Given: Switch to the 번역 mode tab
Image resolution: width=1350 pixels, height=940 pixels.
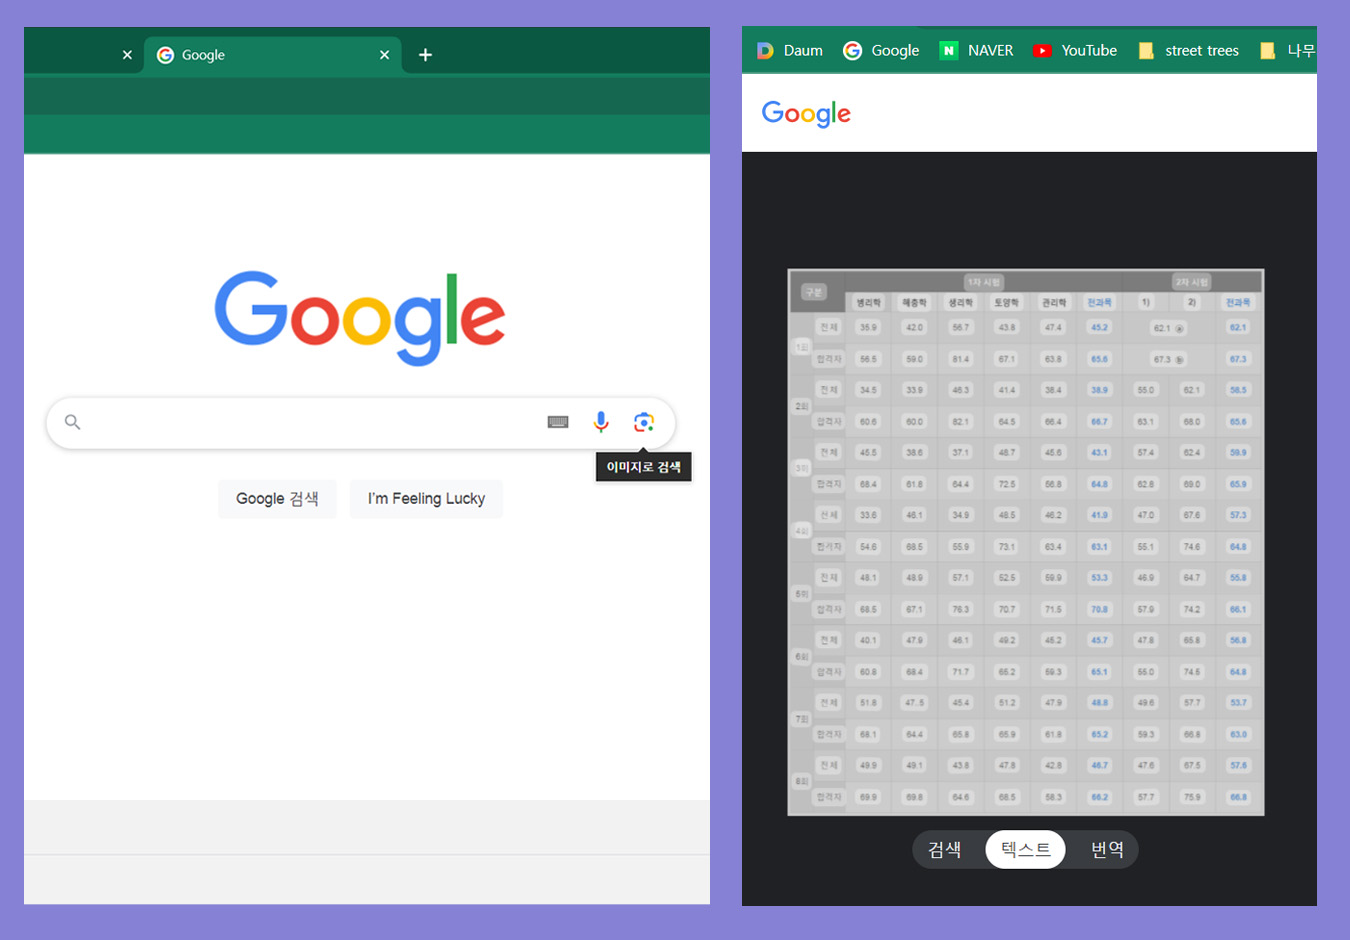Looking at the screenshot, I should (x=1107, y=850).
